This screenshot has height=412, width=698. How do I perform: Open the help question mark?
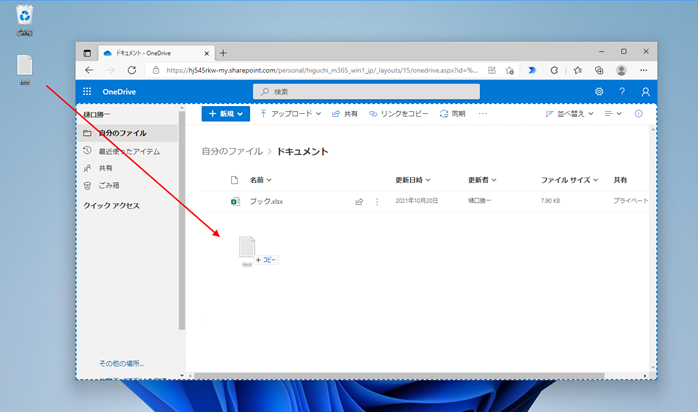622,92
